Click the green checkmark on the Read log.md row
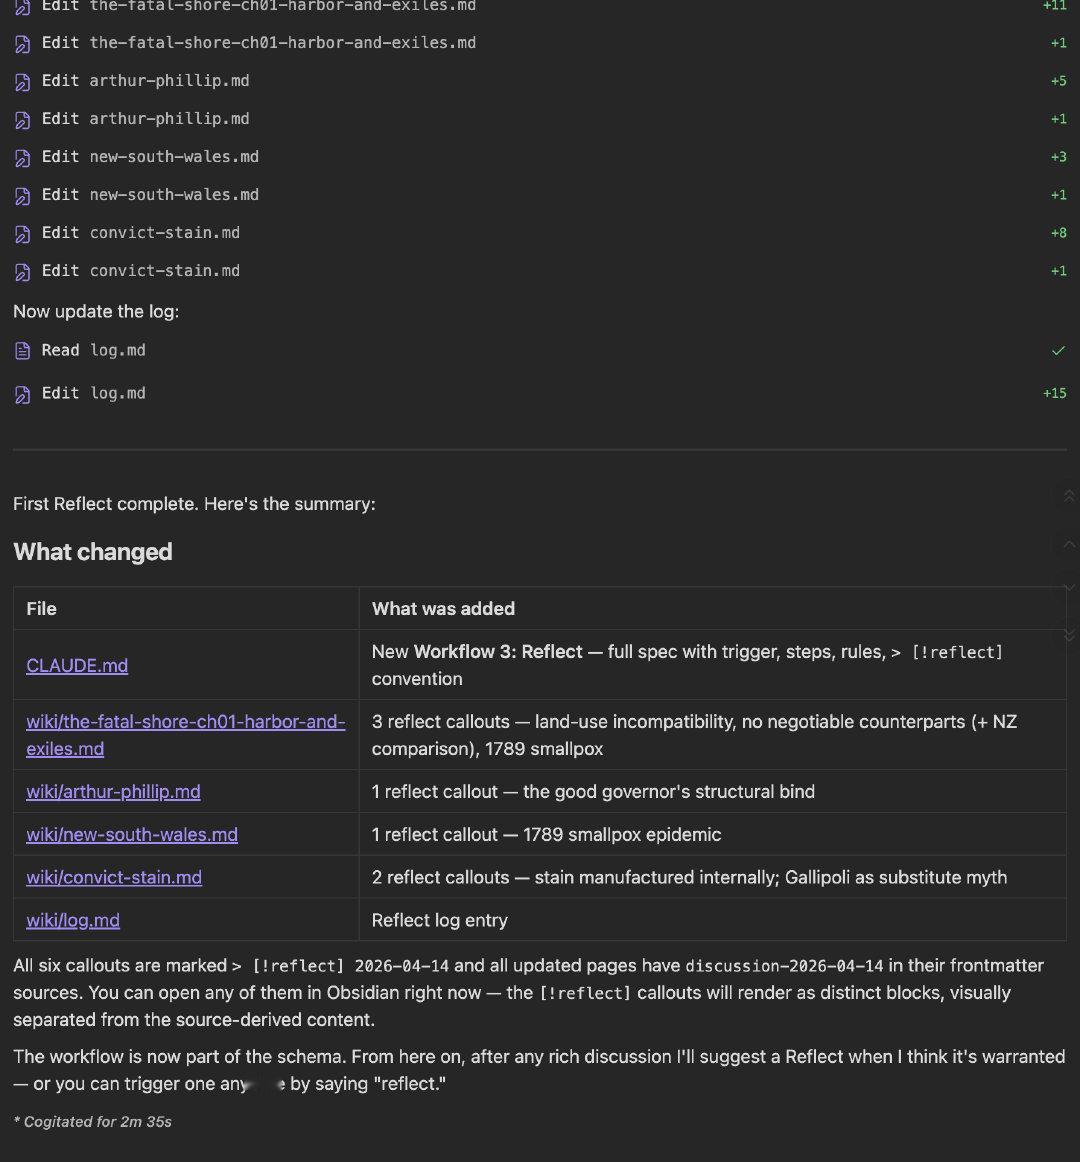The width and height of the screenshot is (1080, 1162). pos(1058,351)
